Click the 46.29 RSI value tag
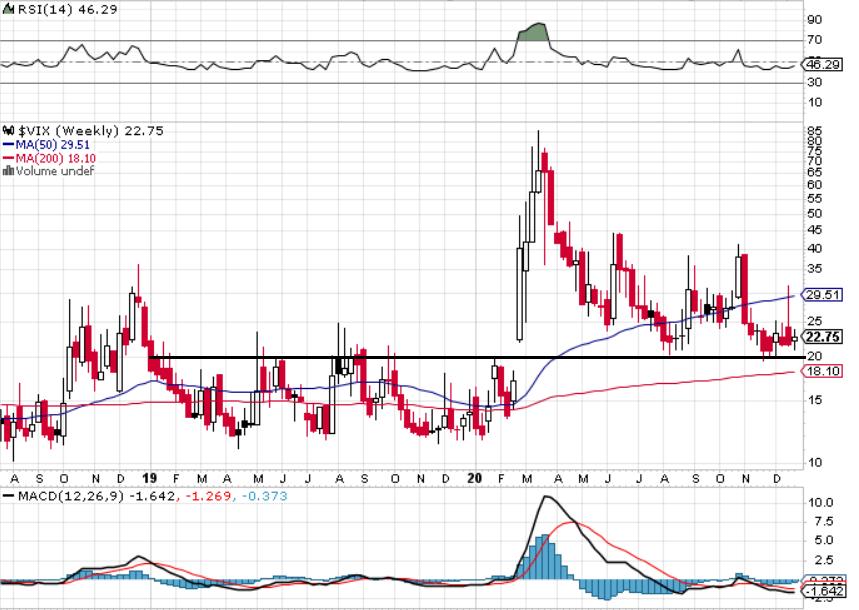Viewport: 859px width, 610px height. pyautogui.click(x=823, y=65)
